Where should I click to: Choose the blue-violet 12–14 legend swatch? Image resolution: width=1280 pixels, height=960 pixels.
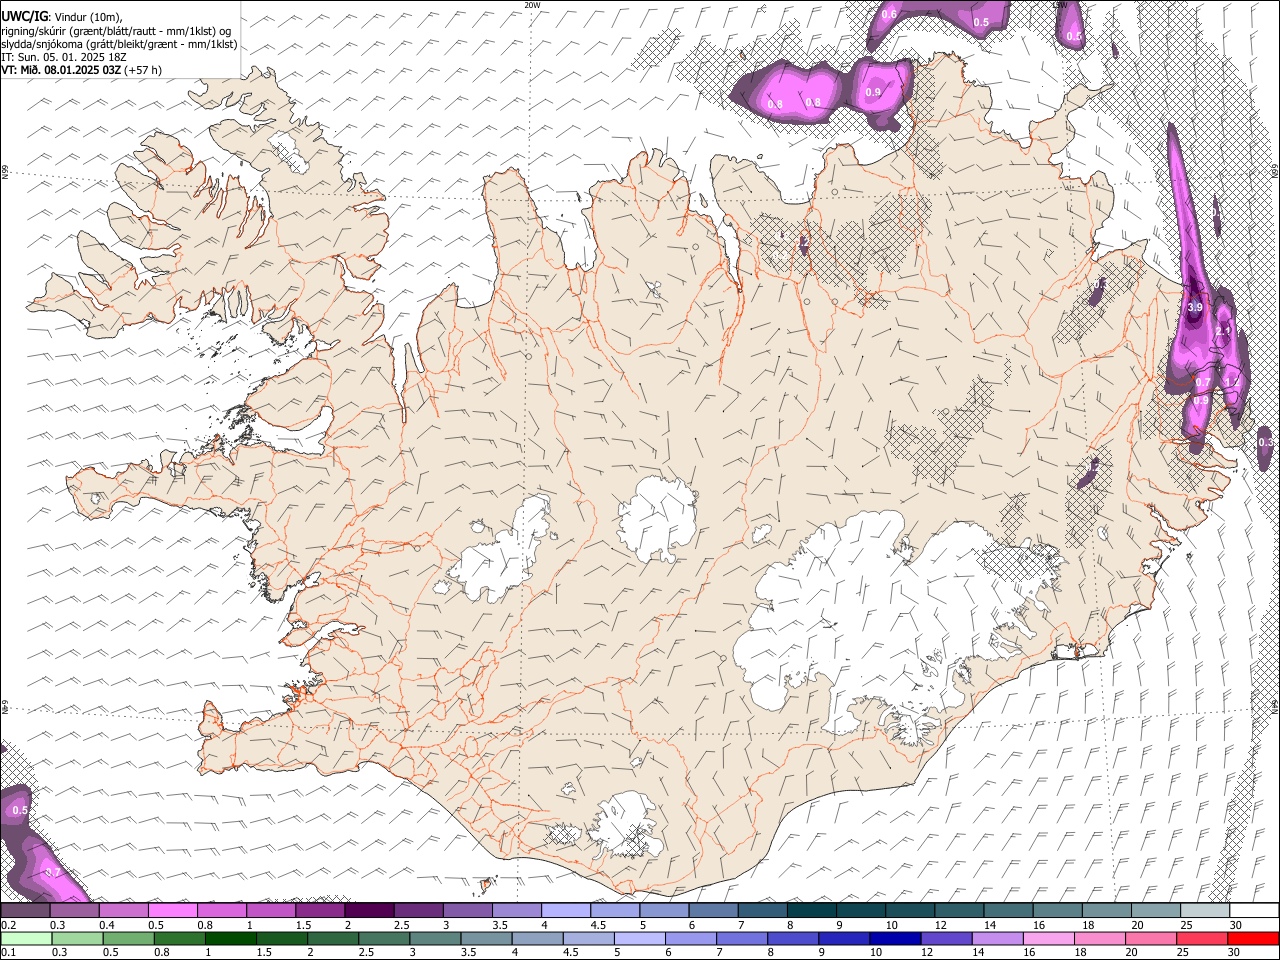(x=945, y=938)
